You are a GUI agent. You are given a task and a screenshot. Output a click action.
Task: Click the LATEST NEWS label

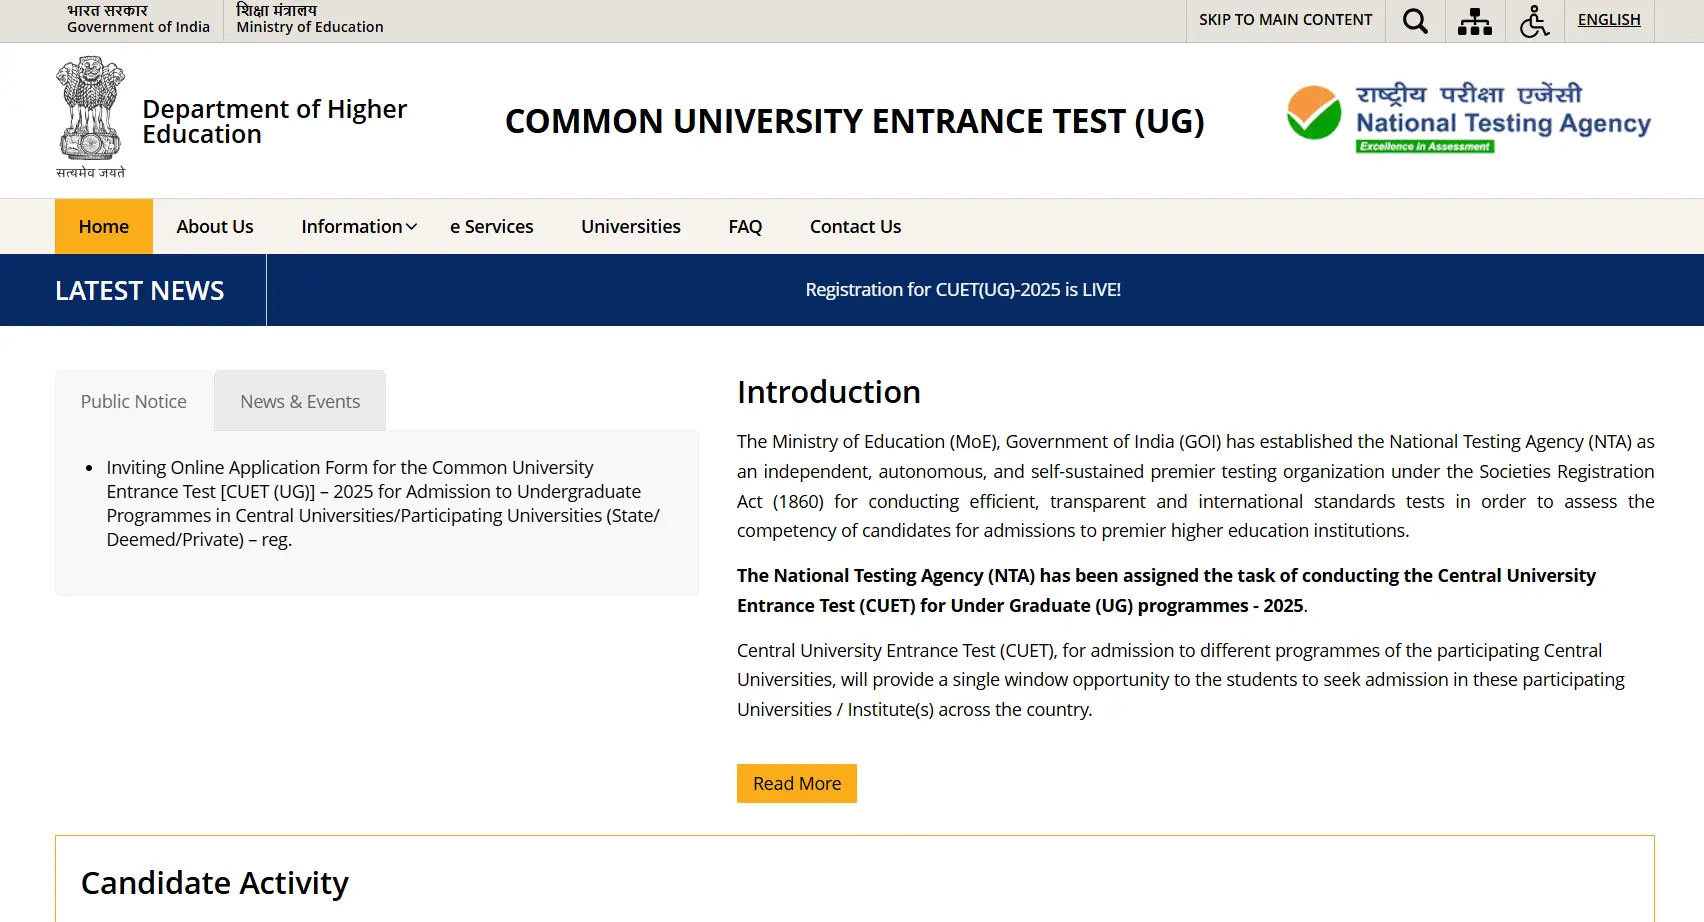click(140, 290)
